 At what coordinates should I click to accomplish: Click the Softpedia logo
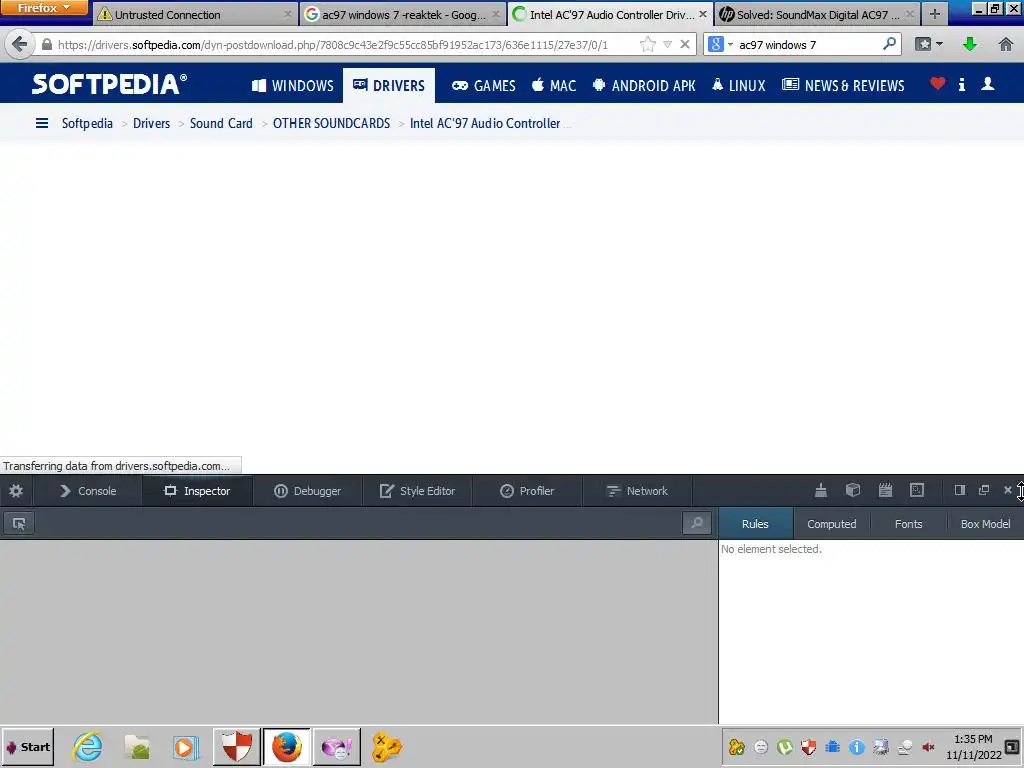(x=109, y=84)
